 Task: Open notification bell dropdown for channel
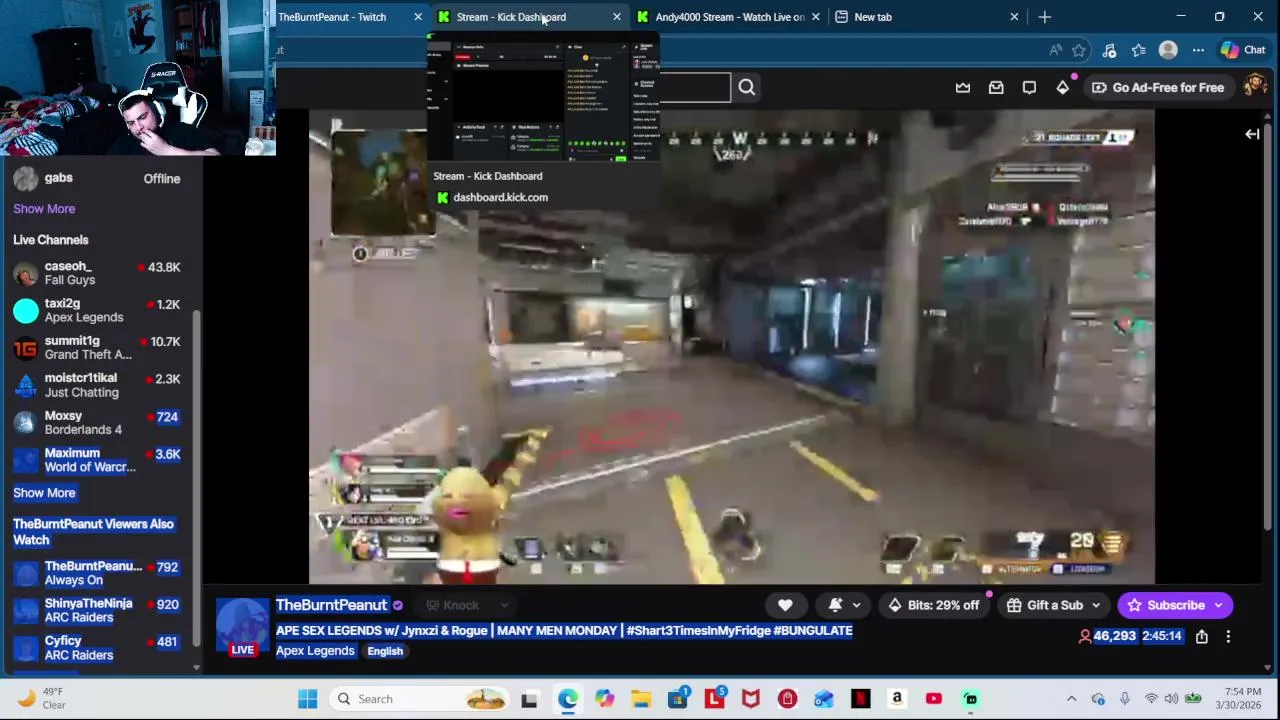pyautogui.click(x=843, y=605)
